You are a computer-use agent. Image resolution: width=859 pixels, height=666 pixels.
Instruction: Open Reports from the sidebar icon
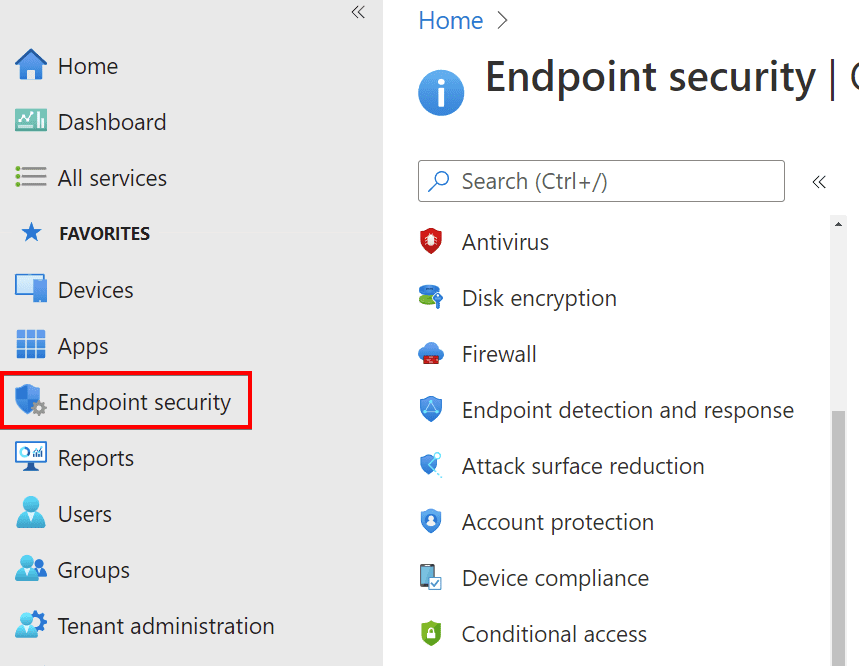coord(29,457)
